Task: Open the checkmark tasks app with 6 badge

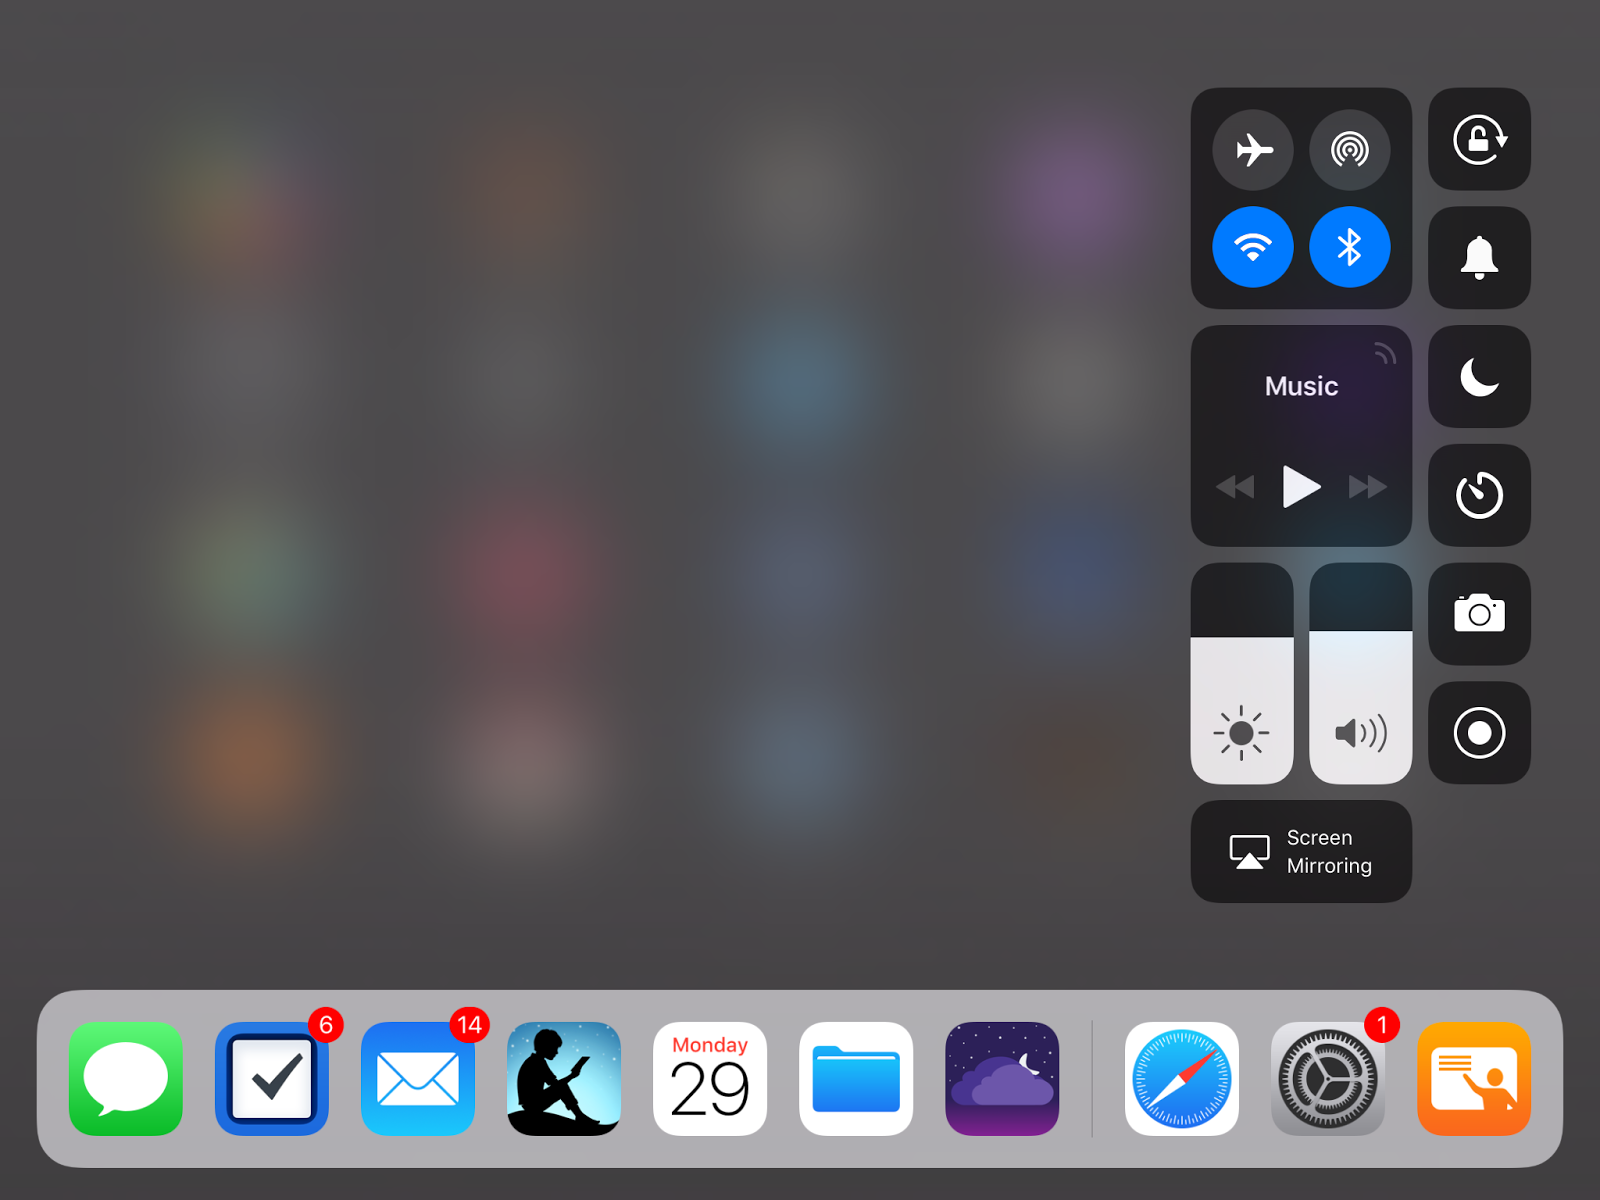Action: (272, 1079)
